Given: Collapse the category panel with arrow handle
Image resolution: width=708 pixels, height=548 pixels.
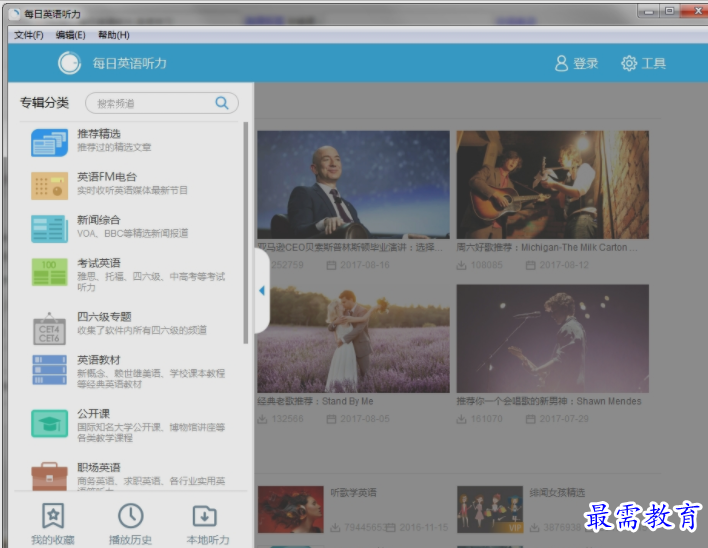Looking at the screenshot, I should pyautogui.click(x=262, y=291).
